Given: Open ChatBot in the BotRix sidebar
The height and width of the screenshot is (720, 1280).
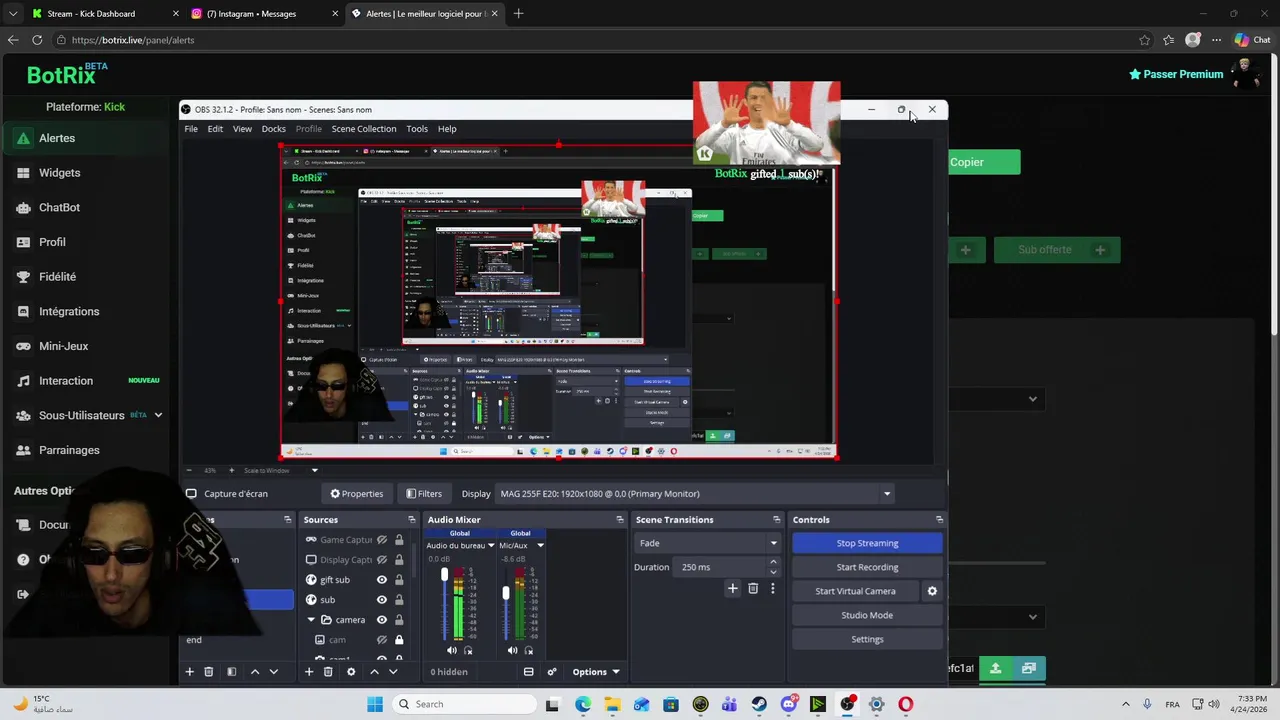Looking at the screenshot, I should pos(59,207).
